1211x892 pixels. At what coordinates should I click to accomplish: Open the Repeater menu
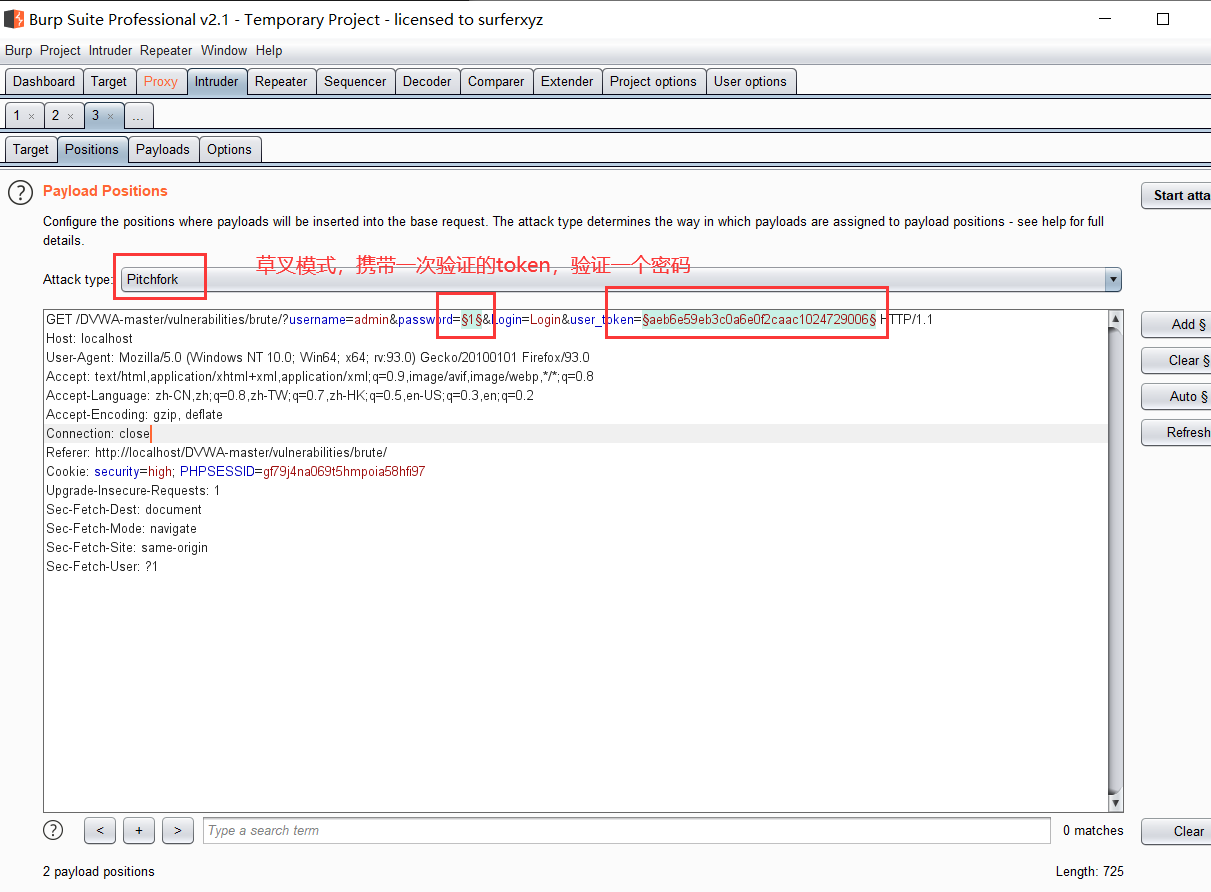[166, 50]
